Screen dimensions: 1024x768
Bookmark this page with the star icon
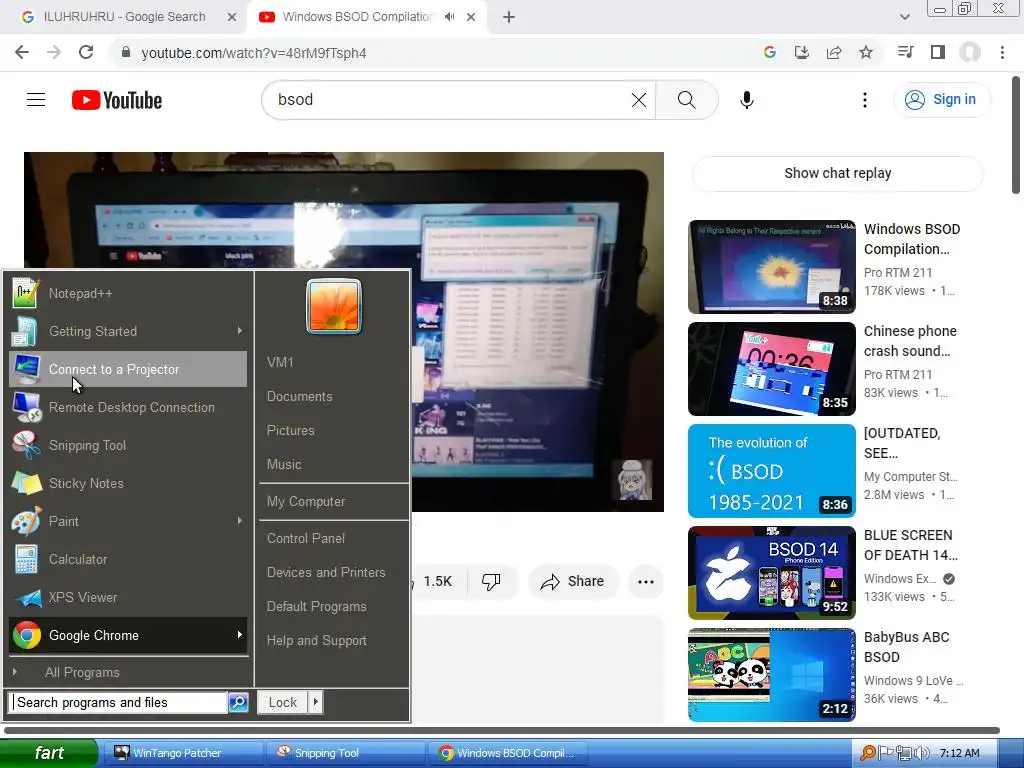pyautogui.click(x=866, y=52)
